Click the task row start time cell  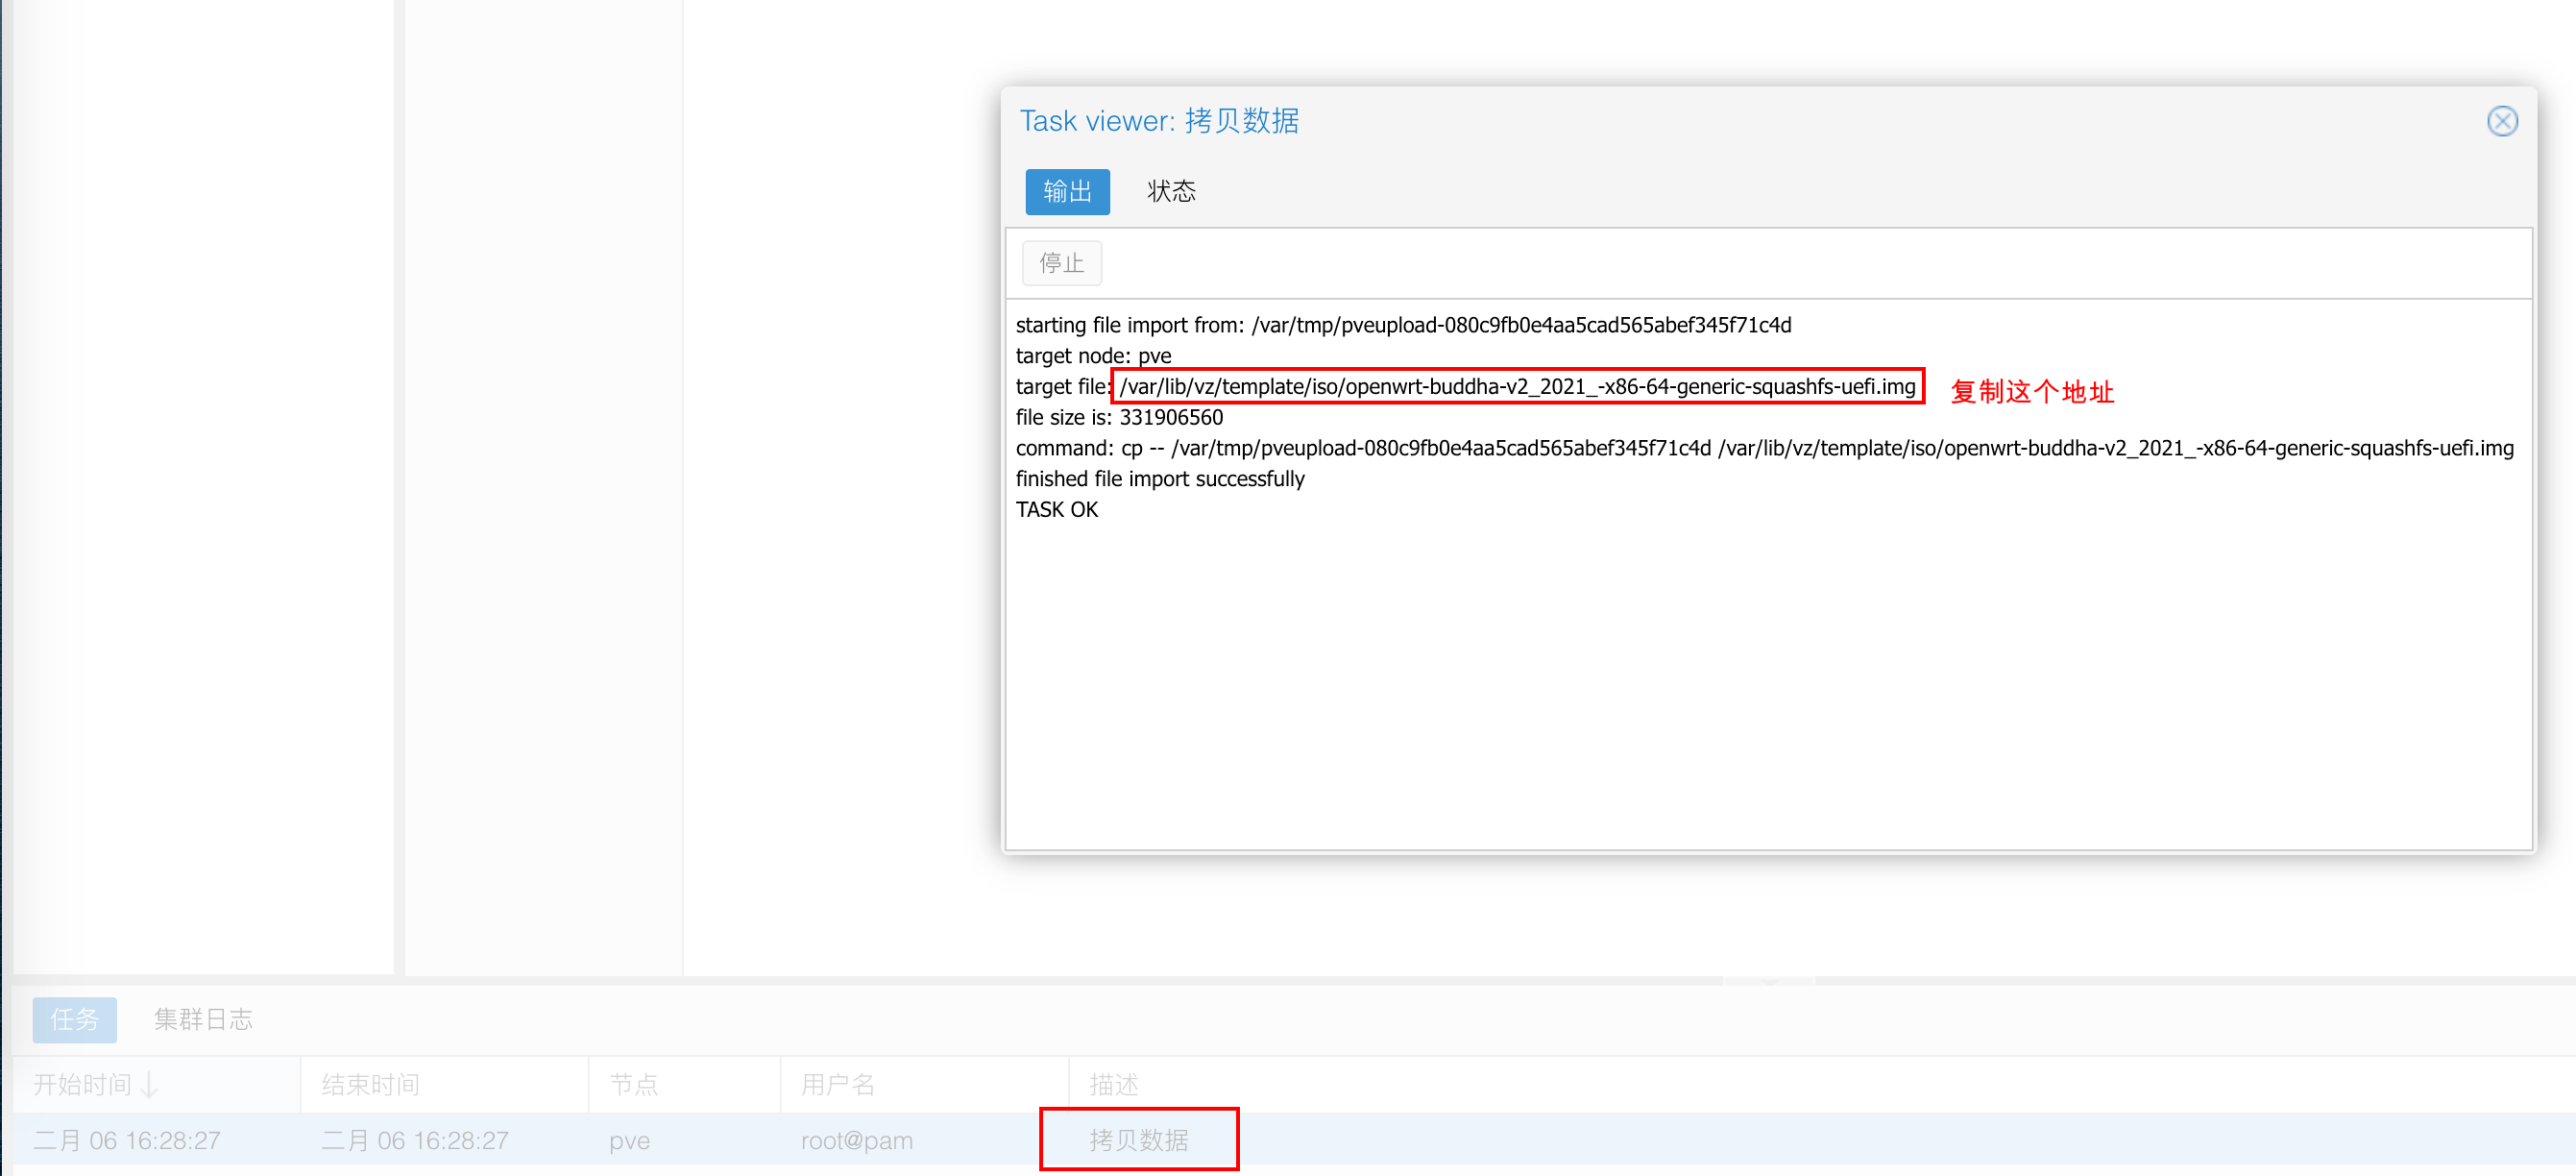[127, 1140]
